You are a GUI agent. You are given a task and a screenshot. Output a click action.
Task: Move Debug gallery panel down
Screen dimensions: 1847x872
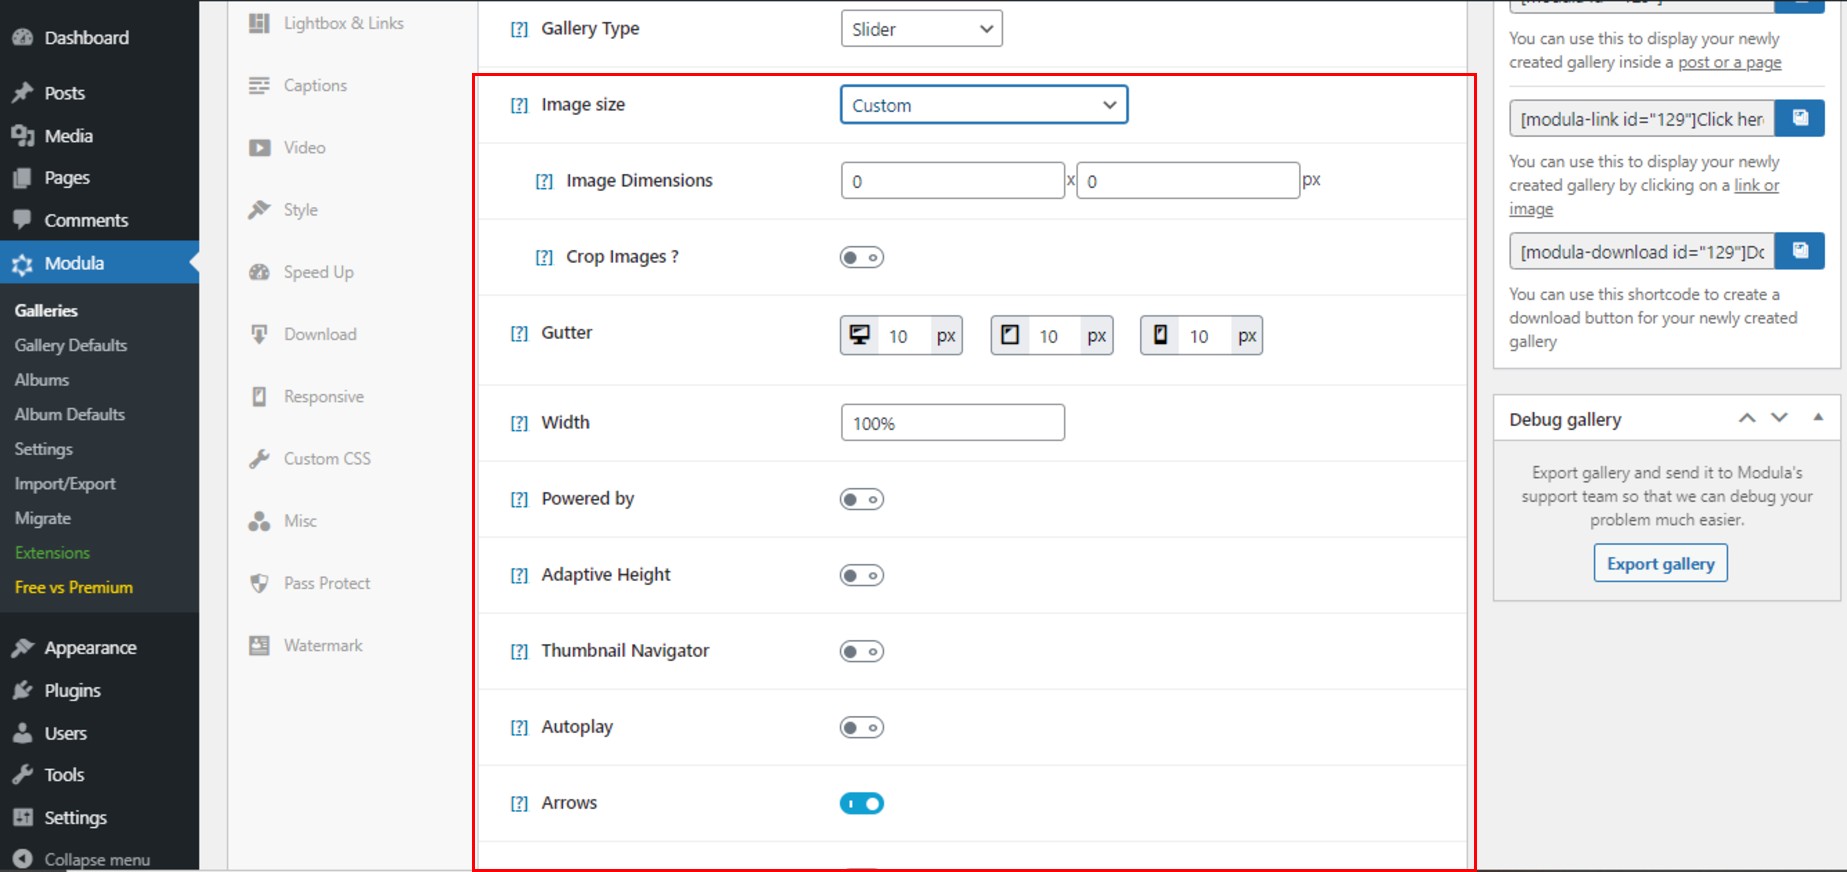(x=1779, y=418)
